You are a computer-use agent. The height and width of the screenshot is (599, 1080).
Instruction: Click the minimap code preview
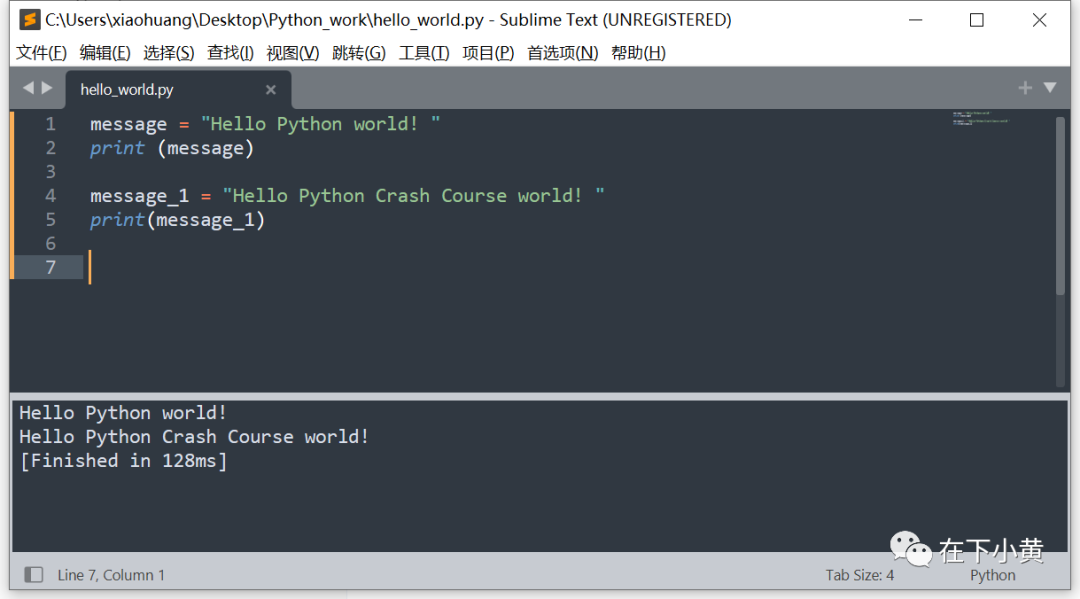(x=981, y=118)
